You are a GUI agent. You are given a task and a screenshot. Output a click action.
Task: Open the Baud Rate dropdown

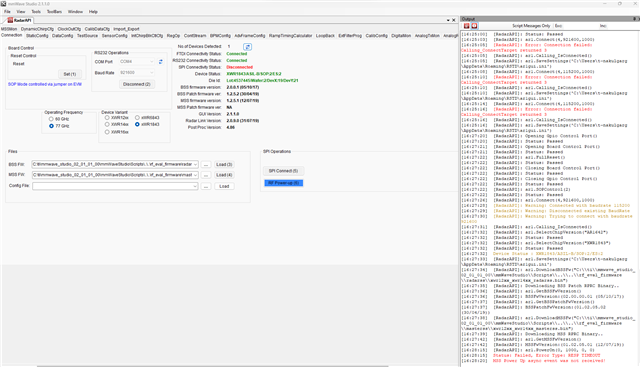tap(152, 73)
